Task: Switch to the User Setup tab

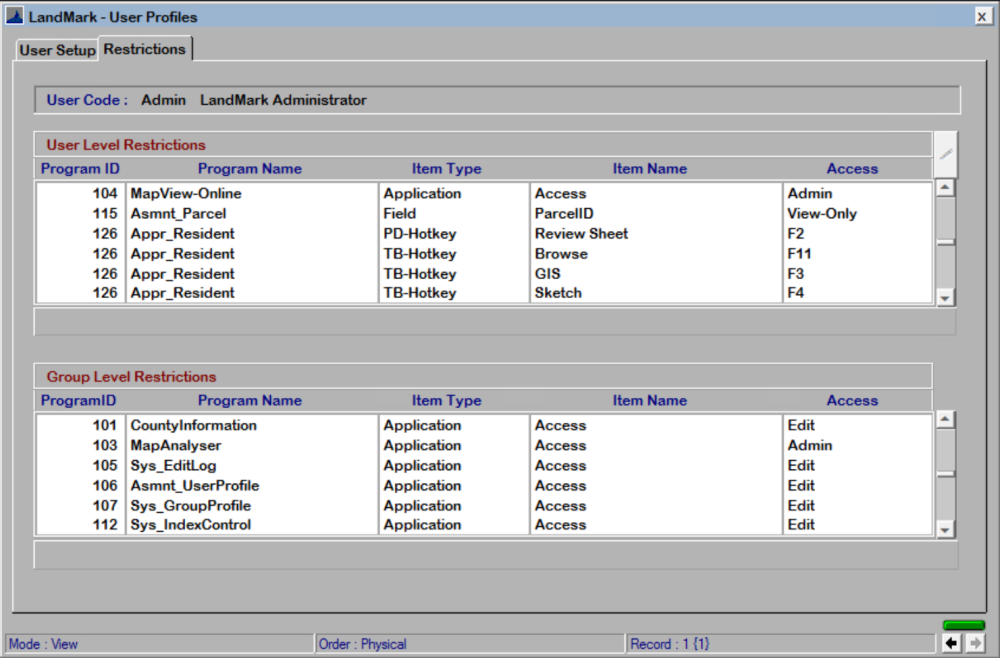Action: (57, 49)
